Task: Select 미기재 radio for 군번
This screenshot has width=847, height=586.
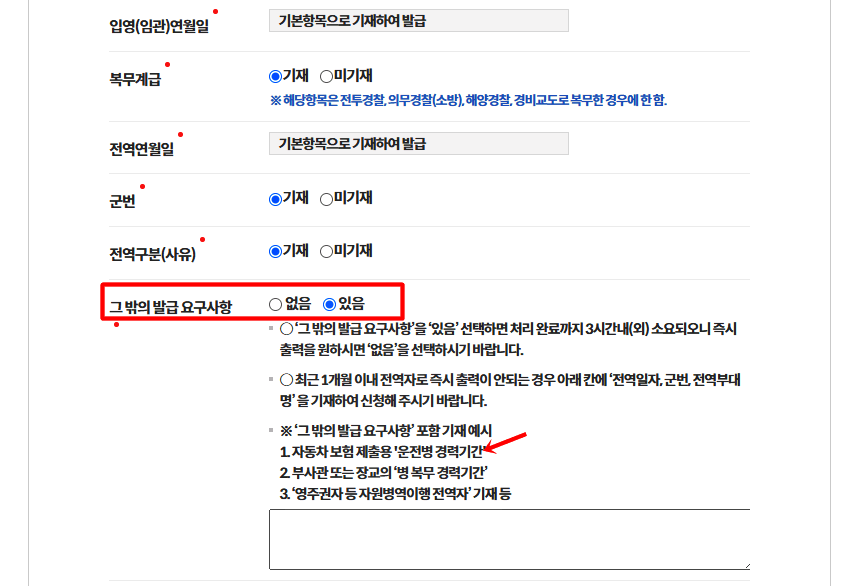Action: point(325,198)
